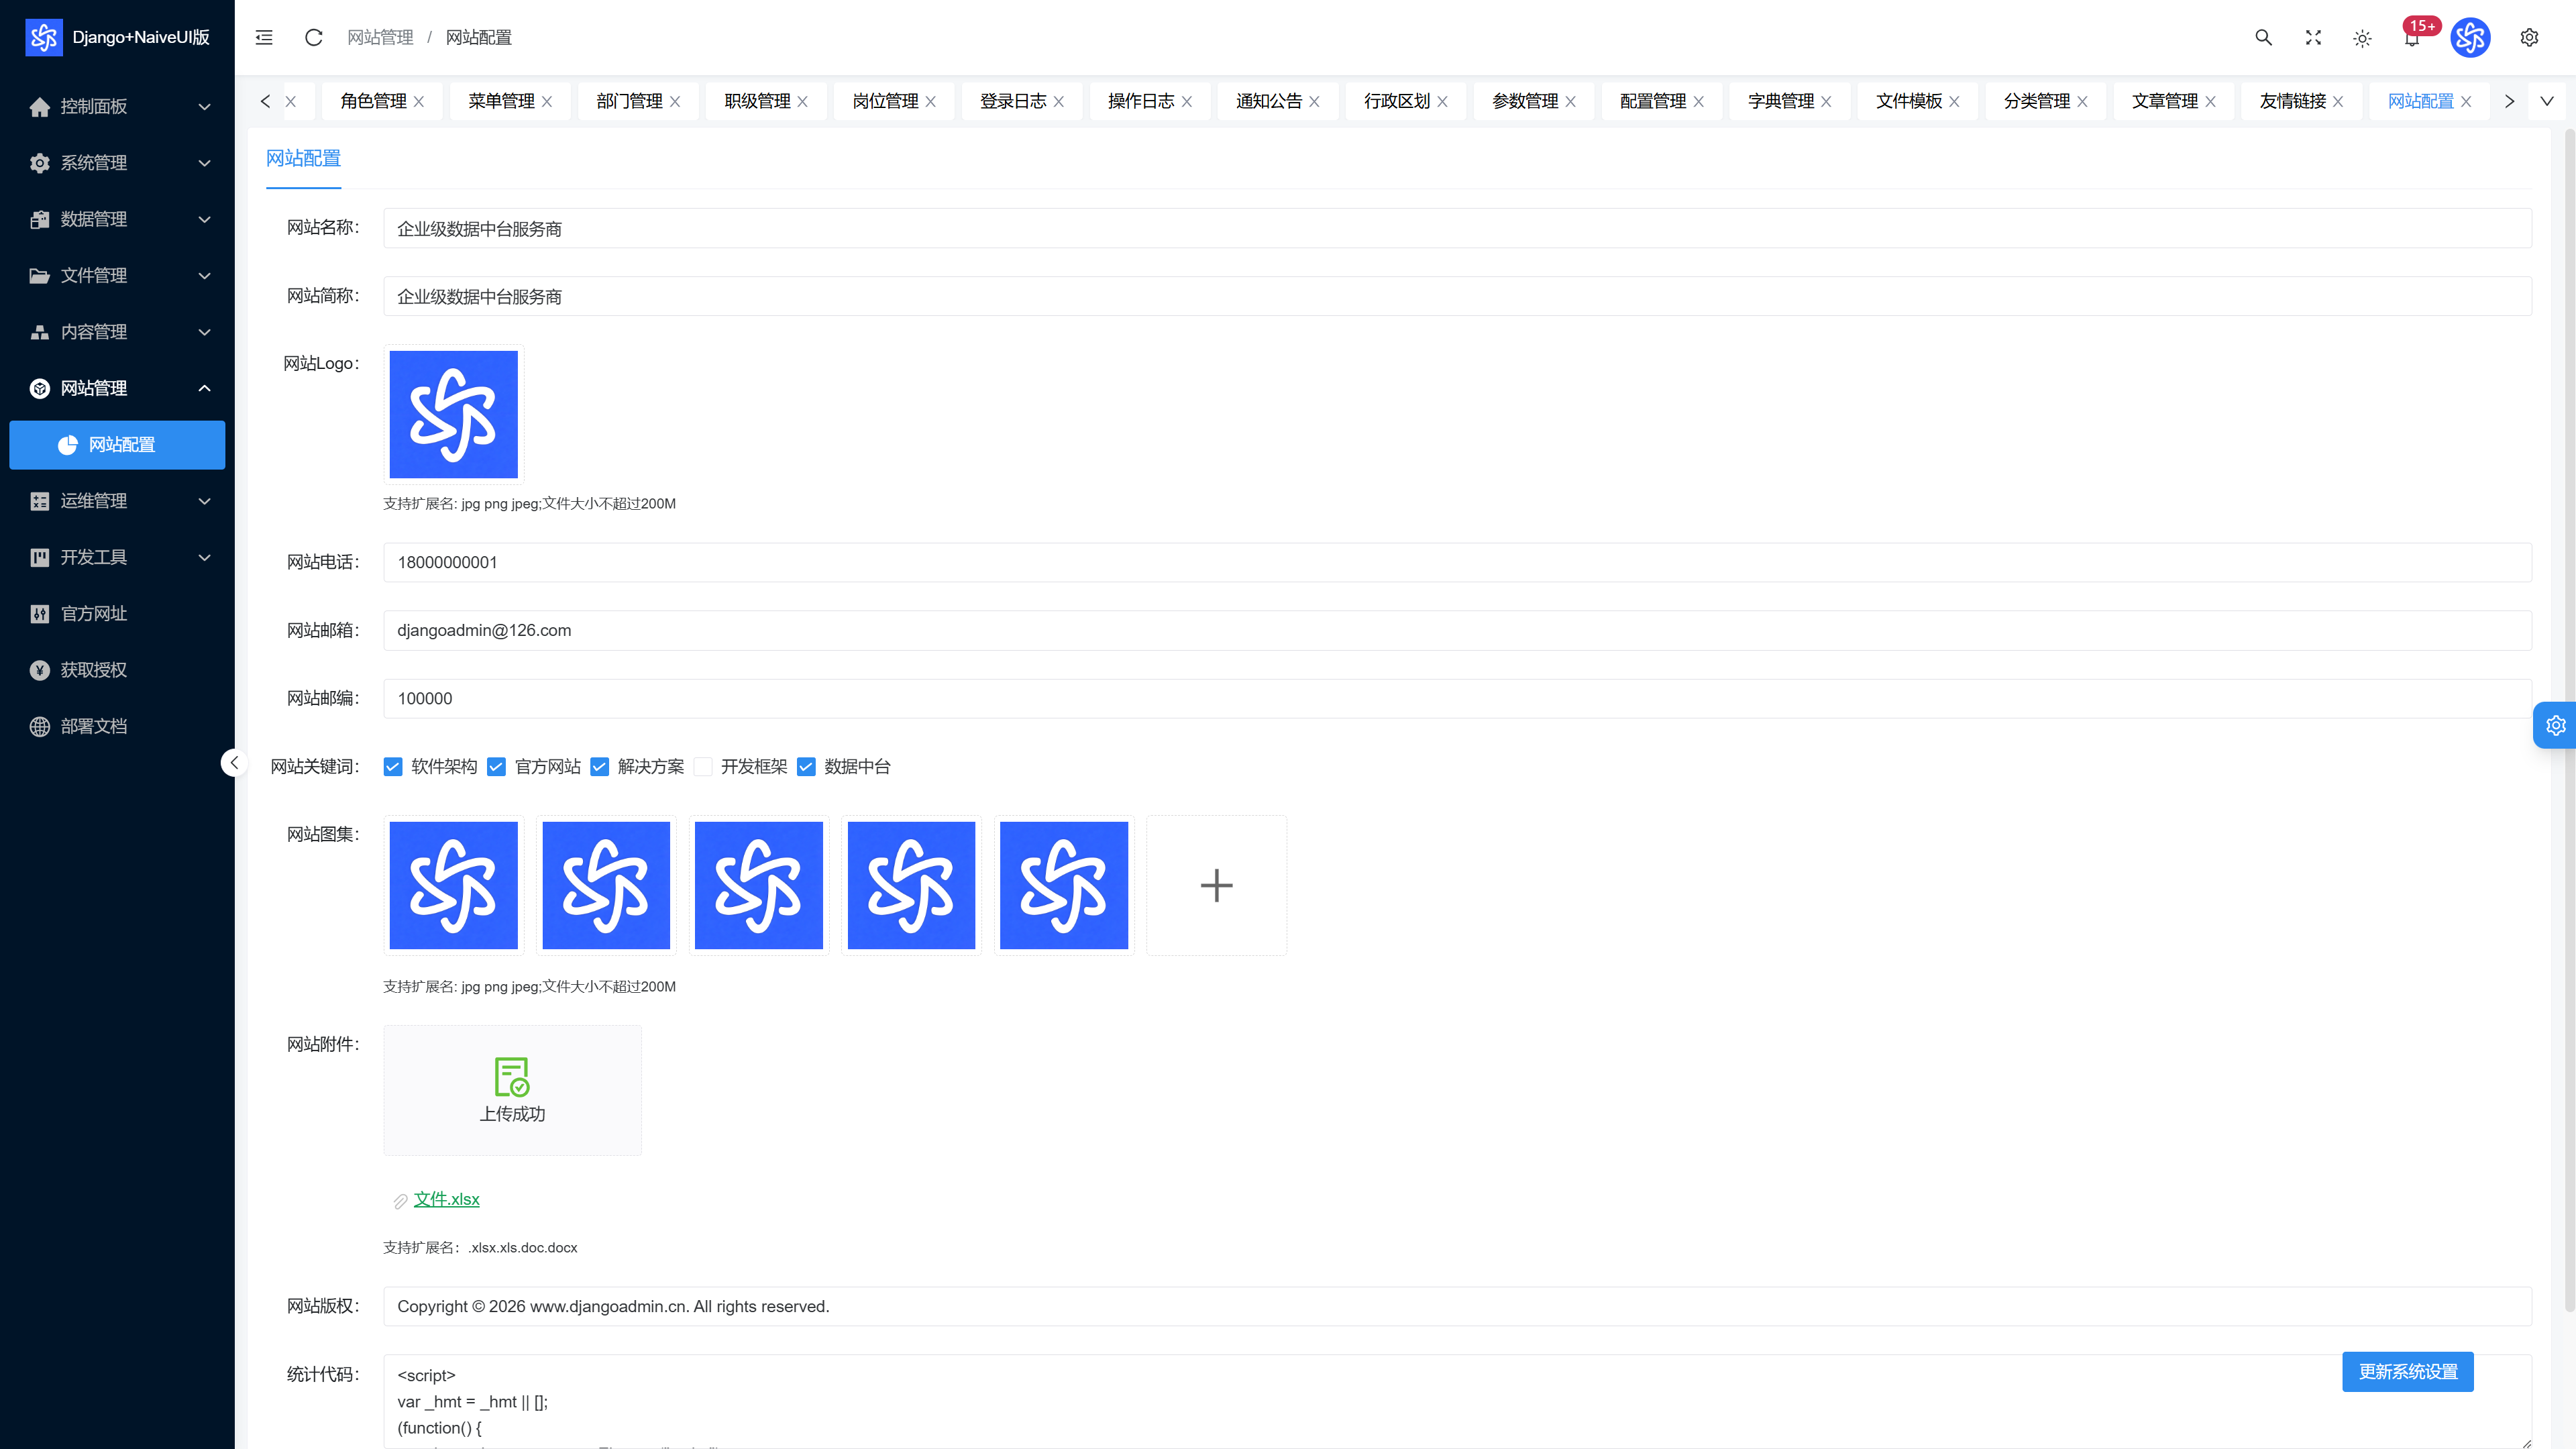2576x1449 pixels.
Task: Click the add image plus tile
Action: pyautogui.click(x=1216, y=885)
